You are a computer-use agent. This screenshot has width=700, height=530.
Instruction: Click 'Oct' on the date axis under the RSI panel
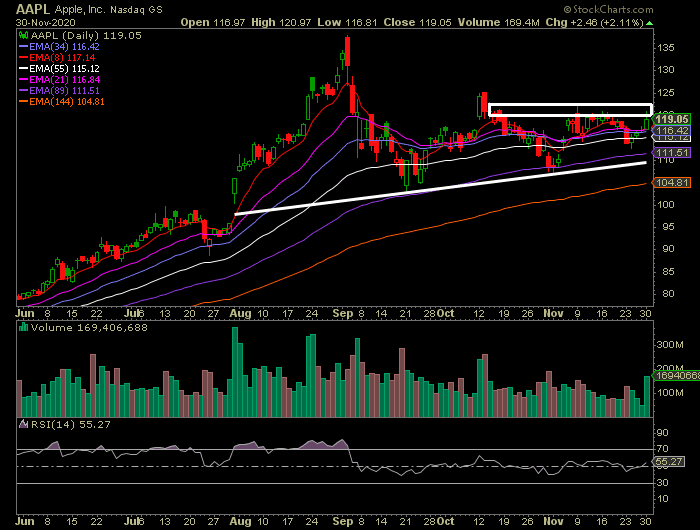point(446,521)
